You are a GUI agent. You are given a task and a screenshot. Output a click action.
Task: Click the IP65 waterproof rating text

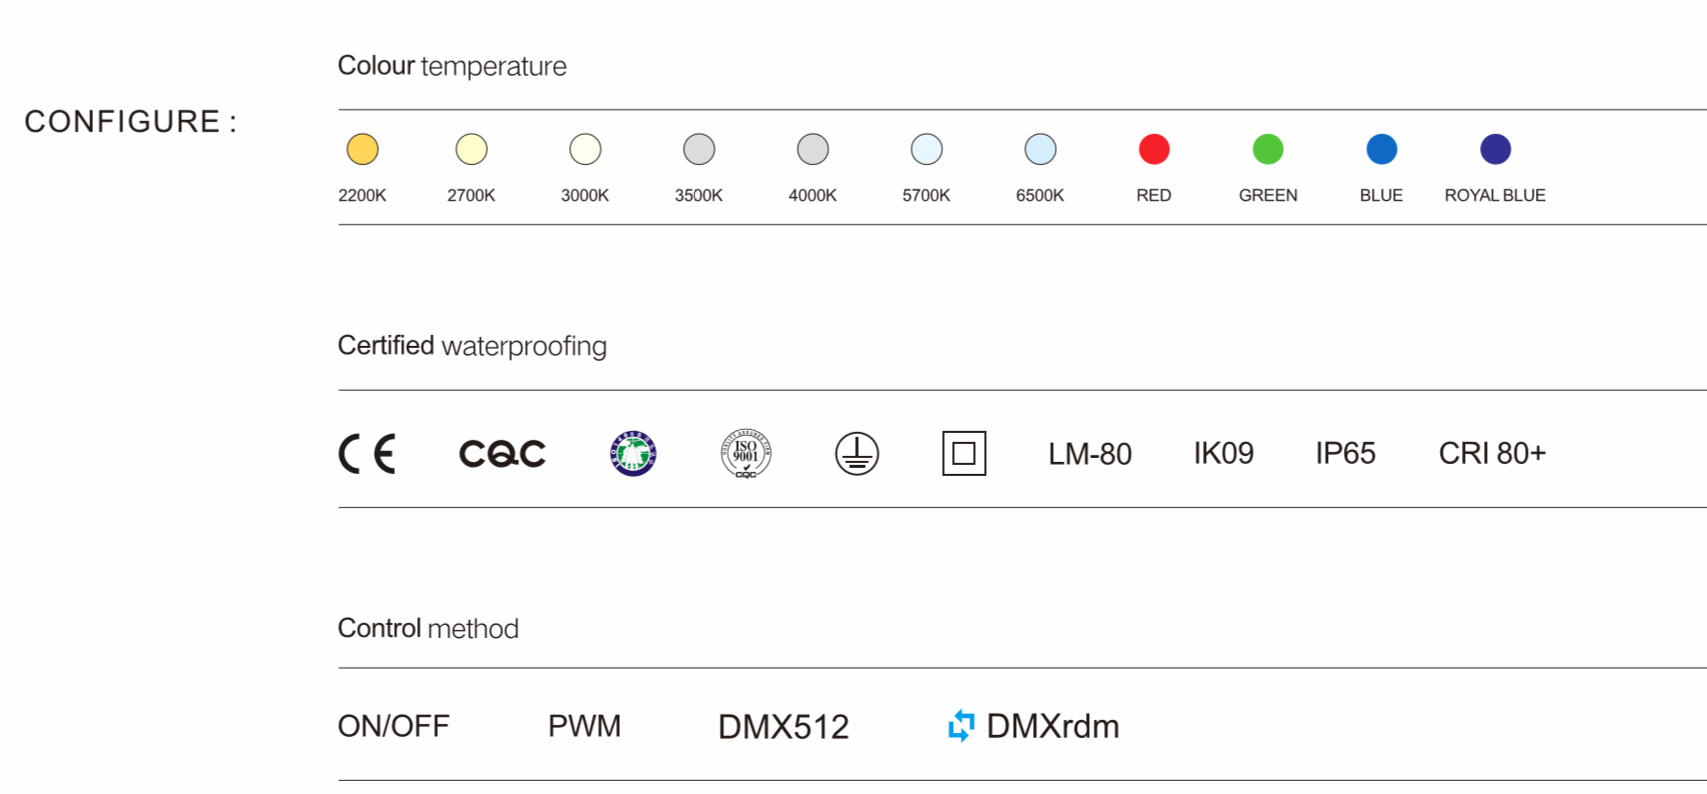tap(1345, 454)
